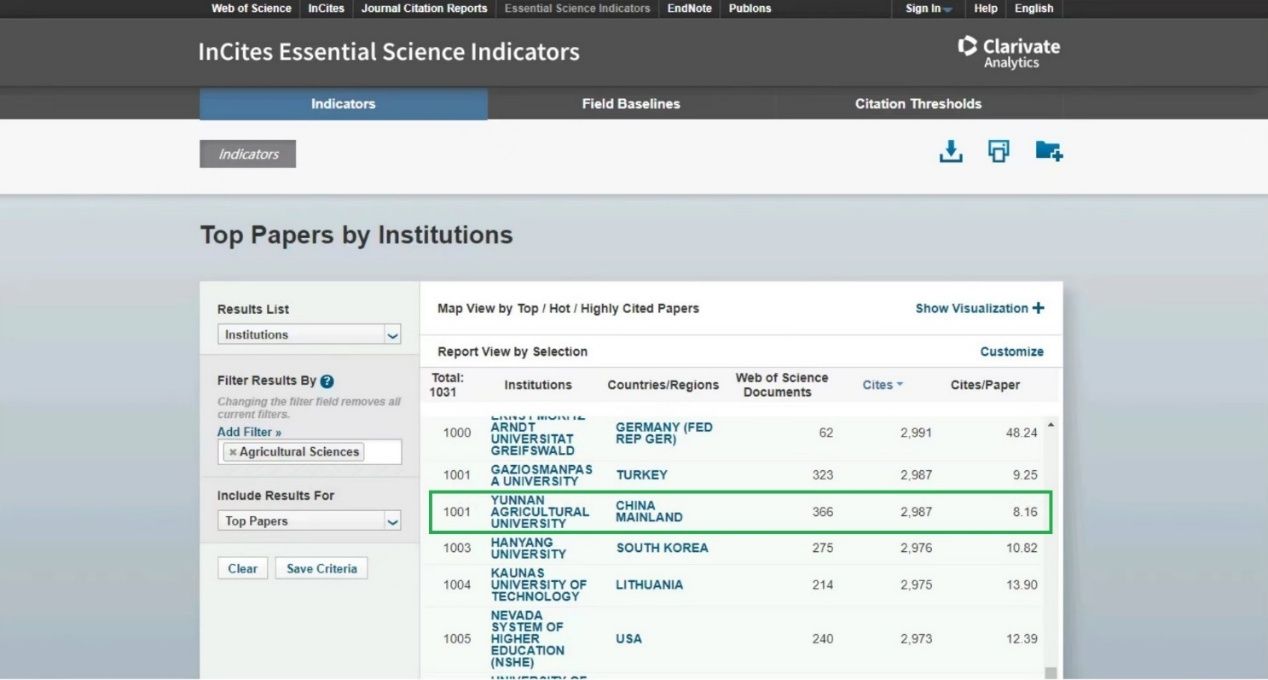Expand the Include Results For dropdown
This screenshot has width=1268, height=680.
coord(309,521)
